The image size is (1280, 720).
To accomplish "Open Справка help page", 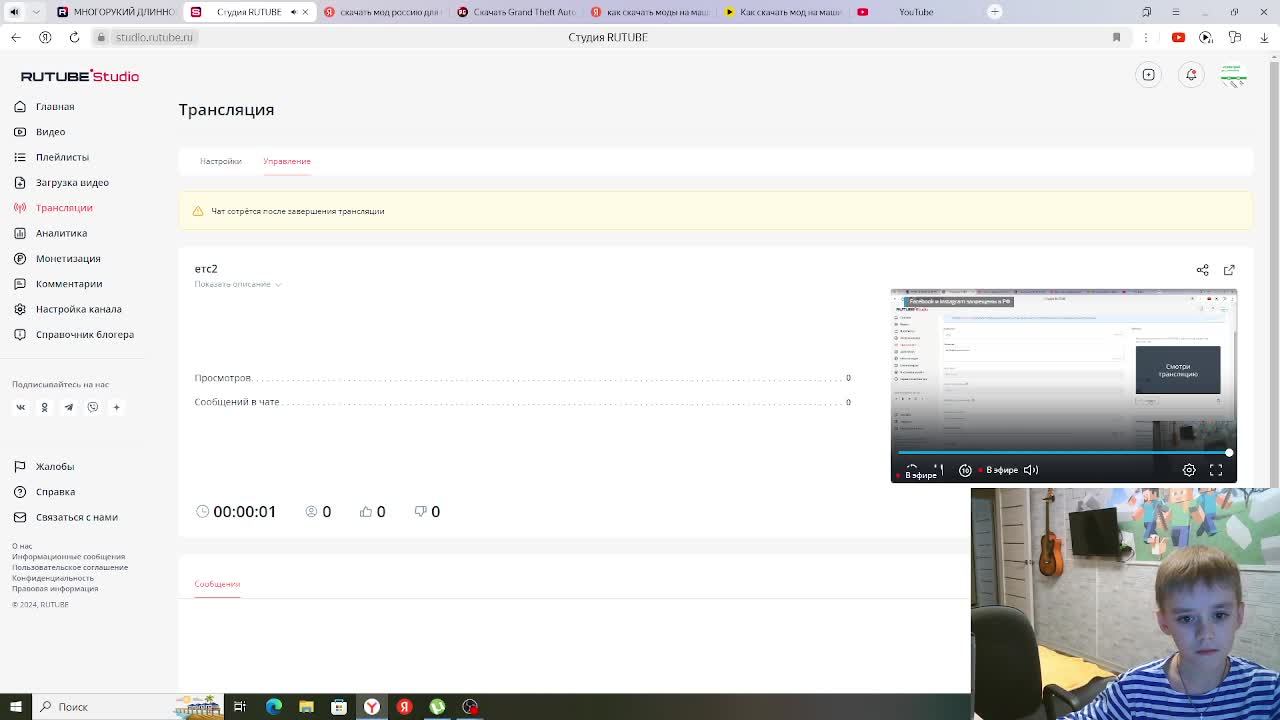I will pyautogui.click(x=55, y=492).
